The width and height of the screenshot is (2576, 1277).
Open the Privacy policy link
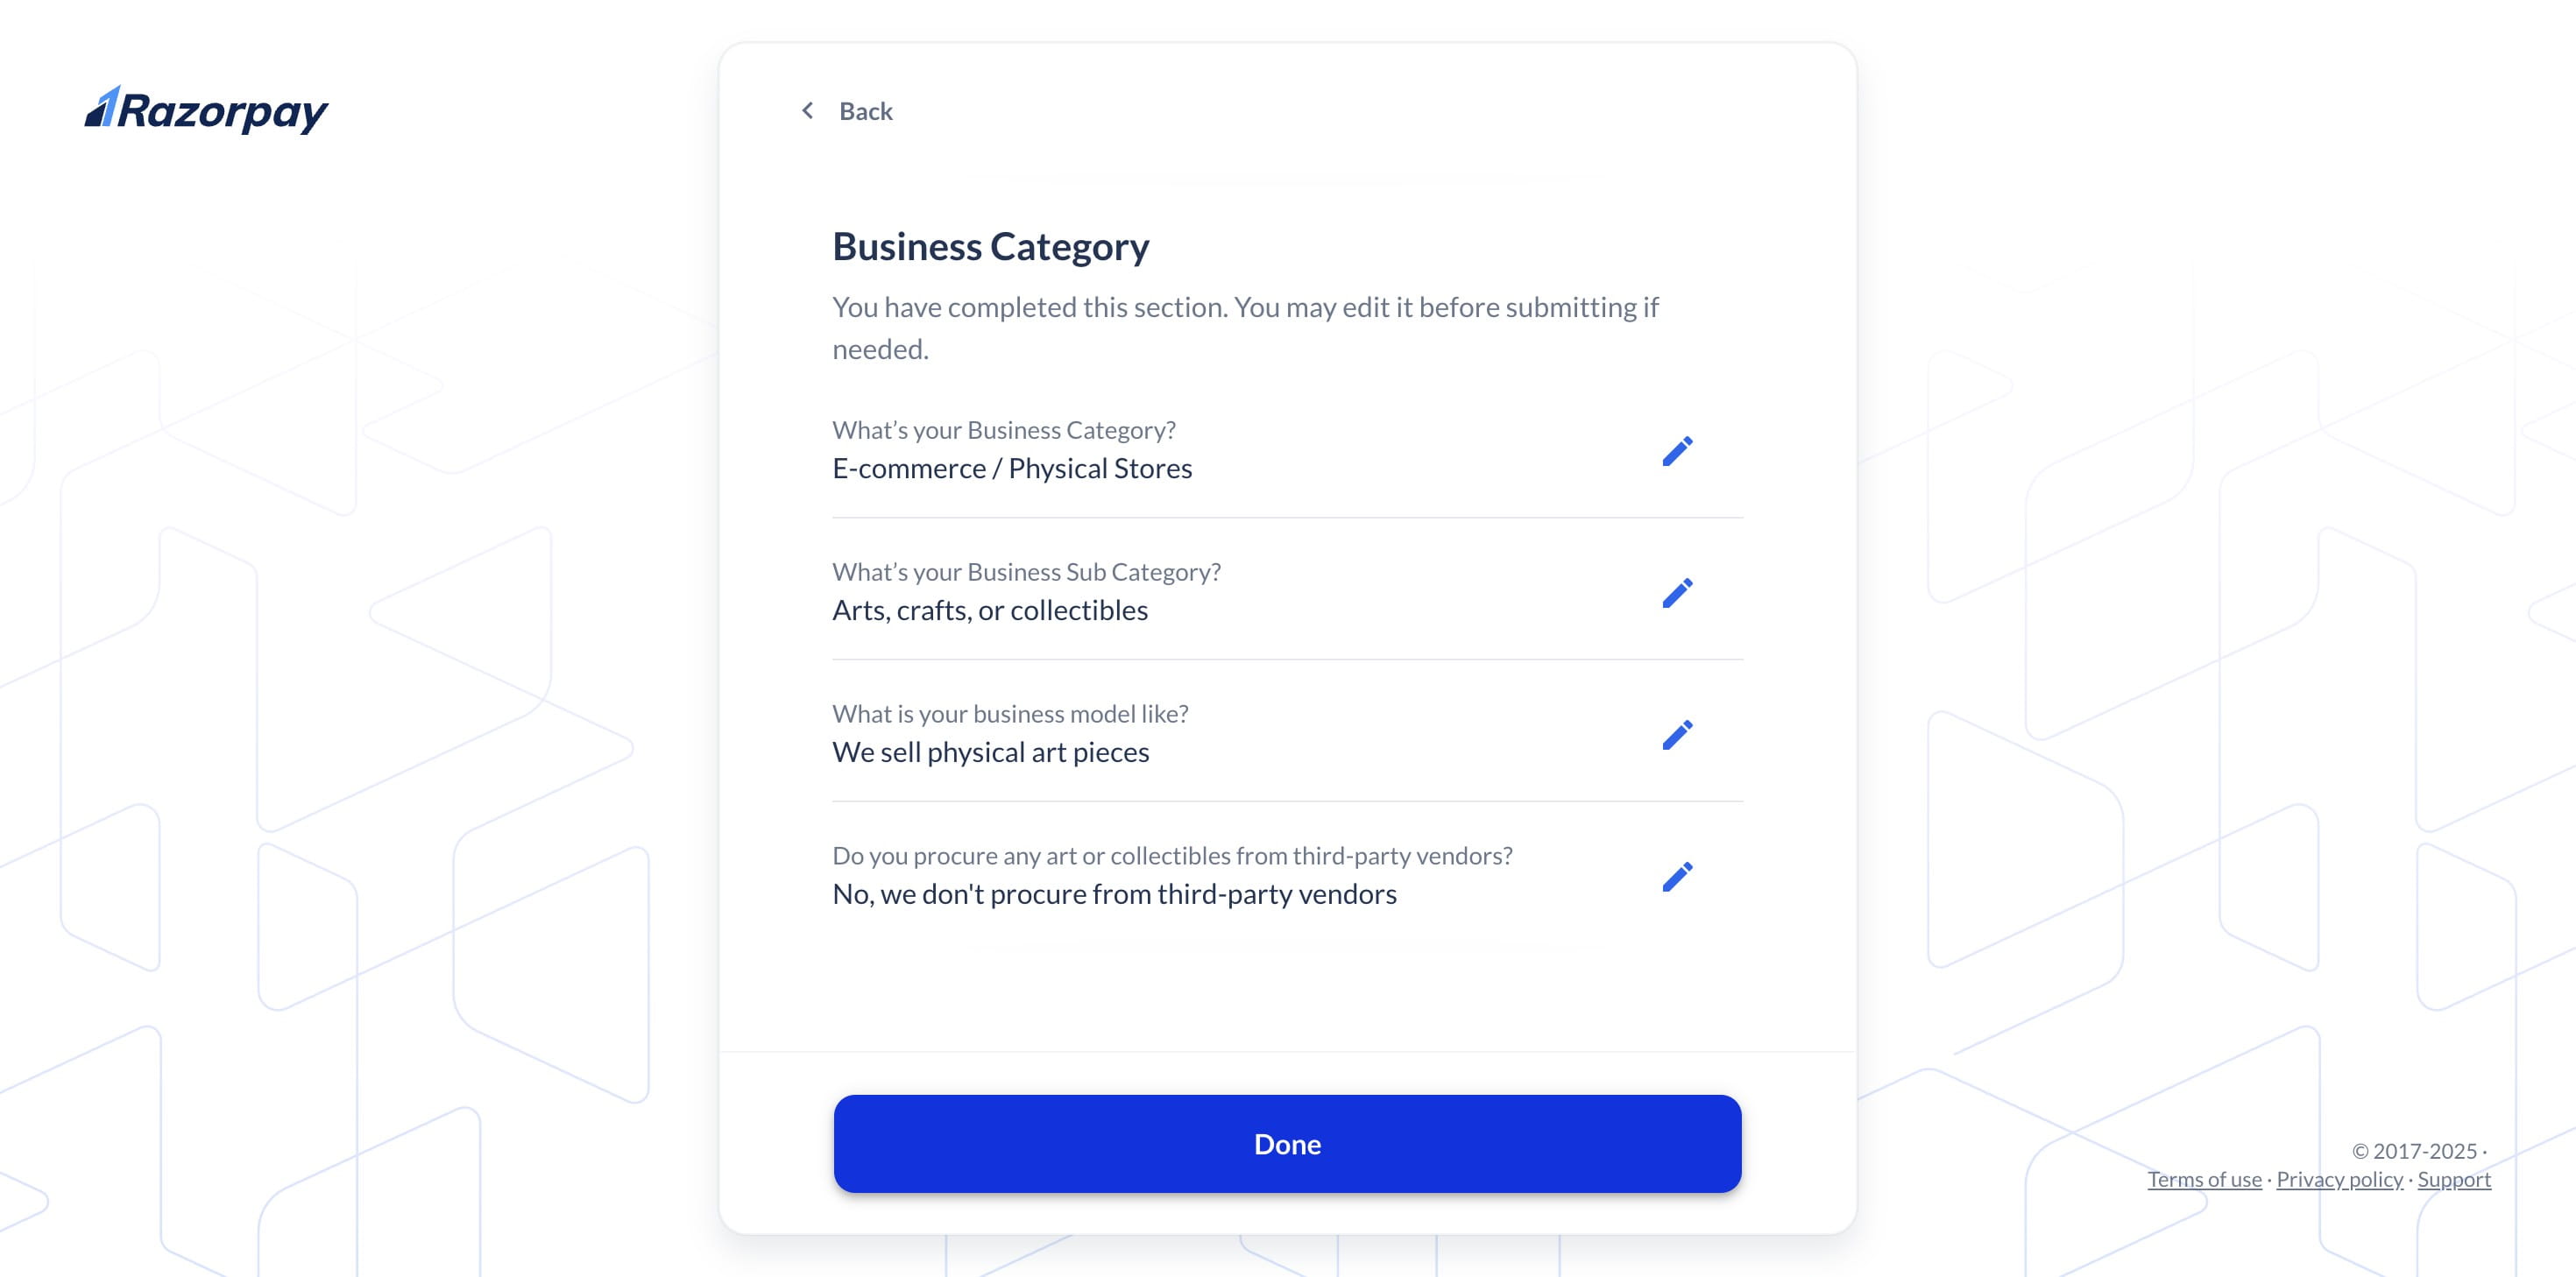click(2339, 1180)
